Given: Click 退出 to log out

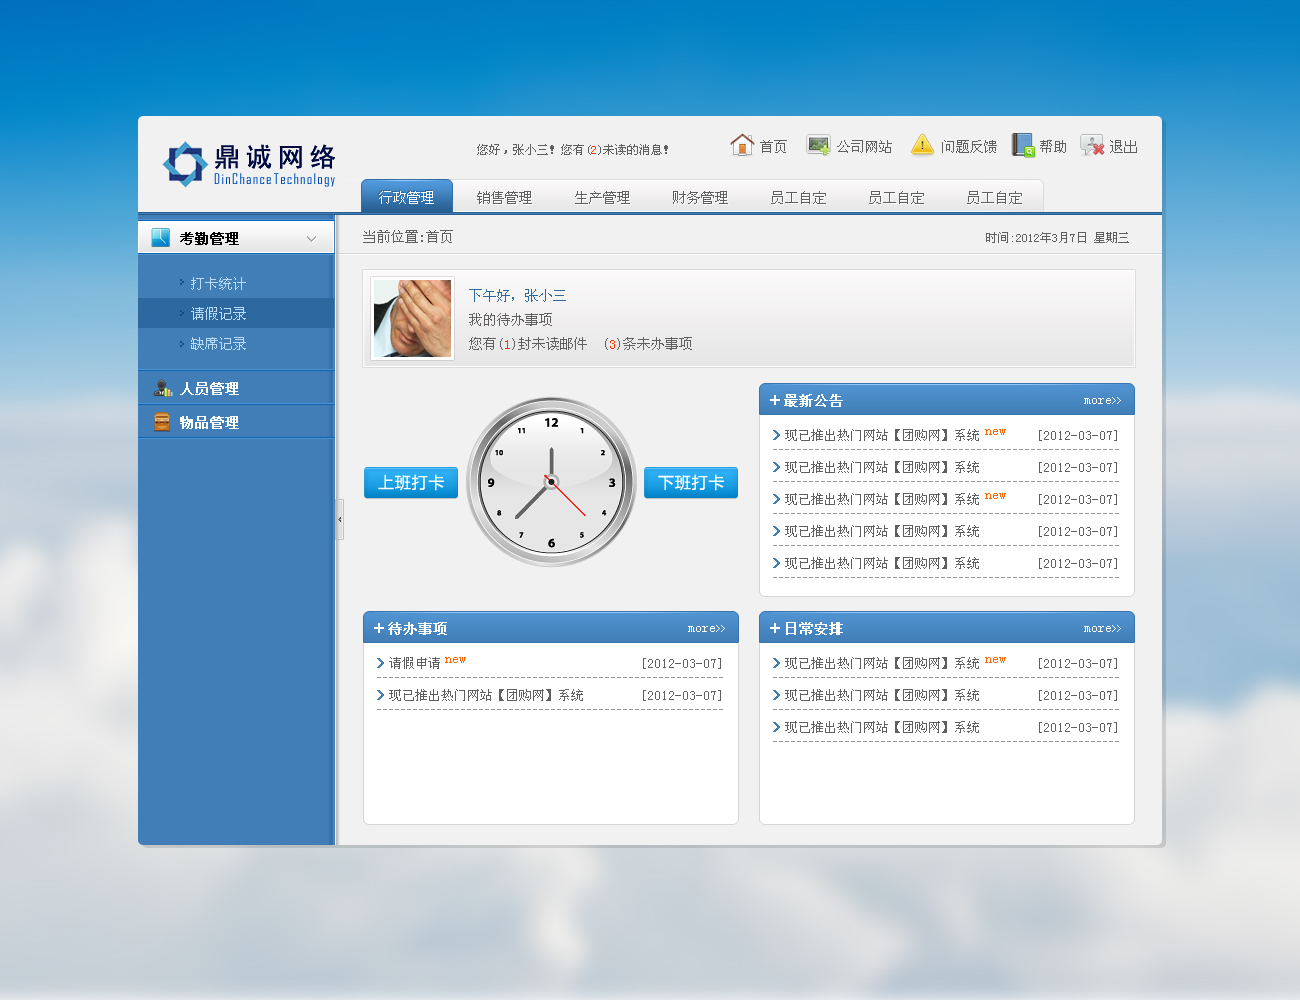Looking at the screenshot, I should 1124,147.
